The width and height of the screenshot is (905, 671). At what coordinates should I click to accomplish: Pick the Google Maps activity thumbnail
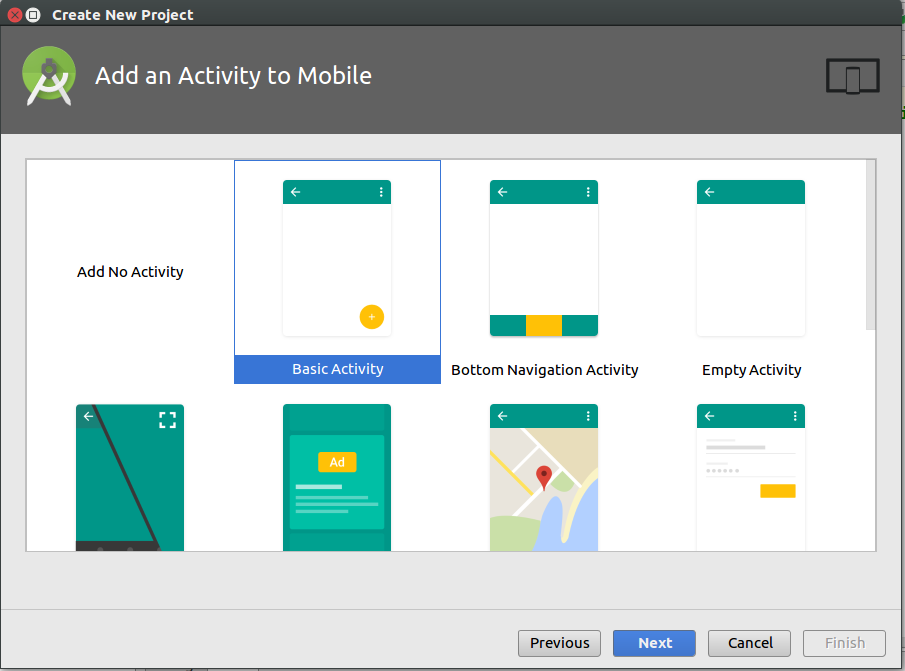click(544, 478)
